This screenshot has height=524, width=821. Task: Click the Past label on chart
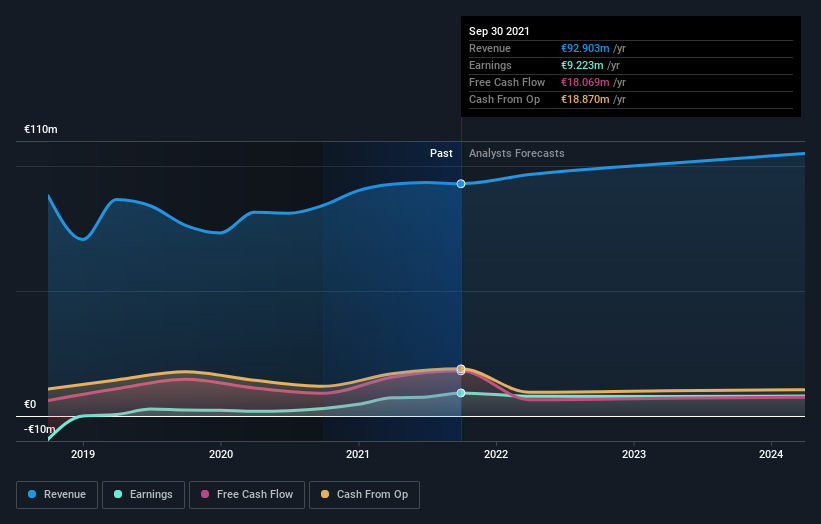point(441,153)
